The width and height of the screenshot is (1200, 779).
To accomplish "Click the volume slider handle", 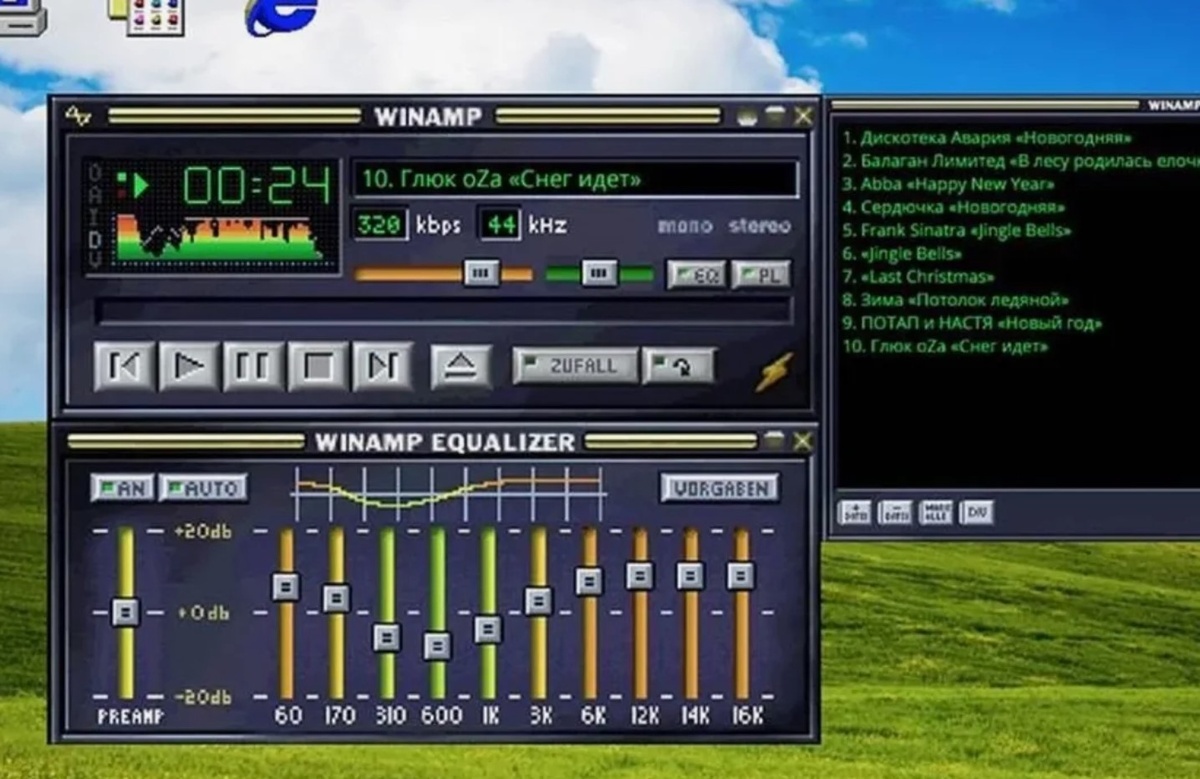I will pyautogui.click(x=482, y=273).
